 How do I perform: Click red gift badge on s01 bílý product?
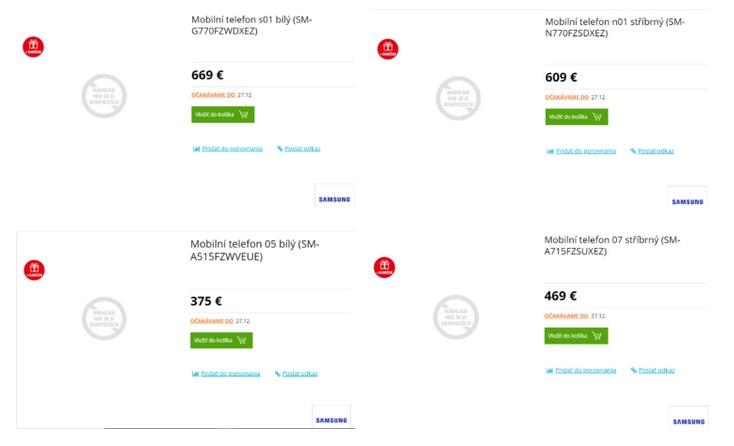click(33, 46)
